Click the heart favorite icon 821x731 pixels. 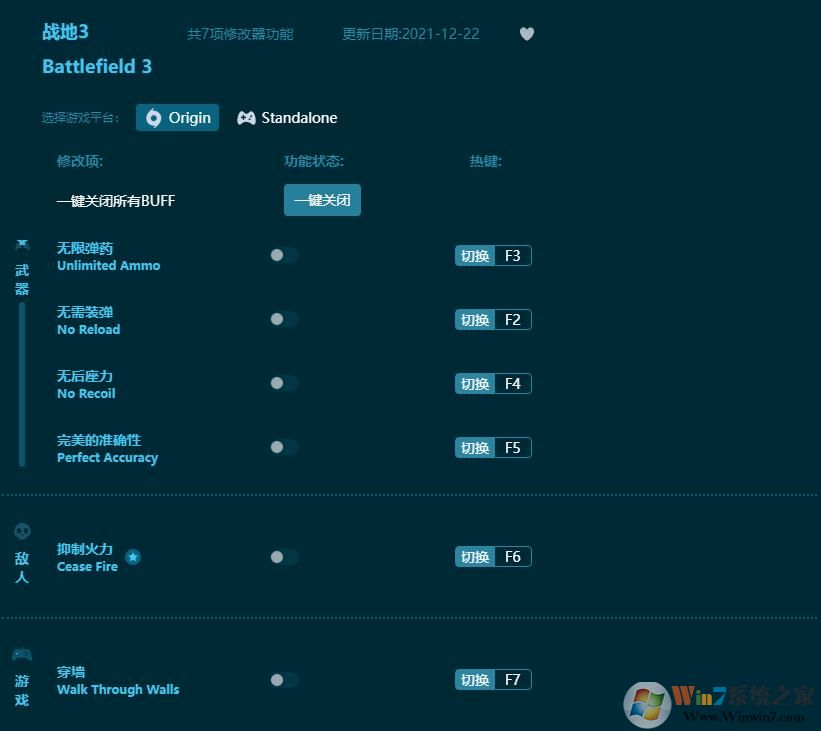point(527,34)
